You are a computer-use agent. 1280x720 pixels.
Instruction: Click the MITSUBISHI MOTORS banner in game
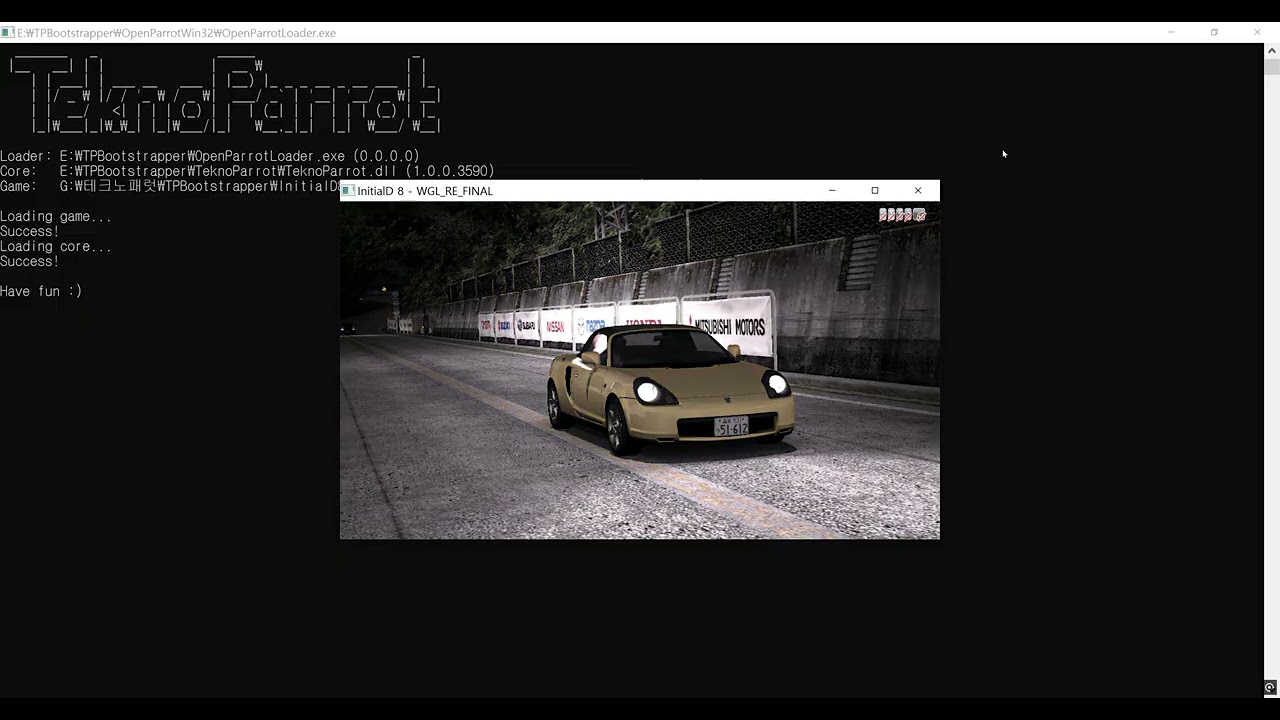point(727,327)
